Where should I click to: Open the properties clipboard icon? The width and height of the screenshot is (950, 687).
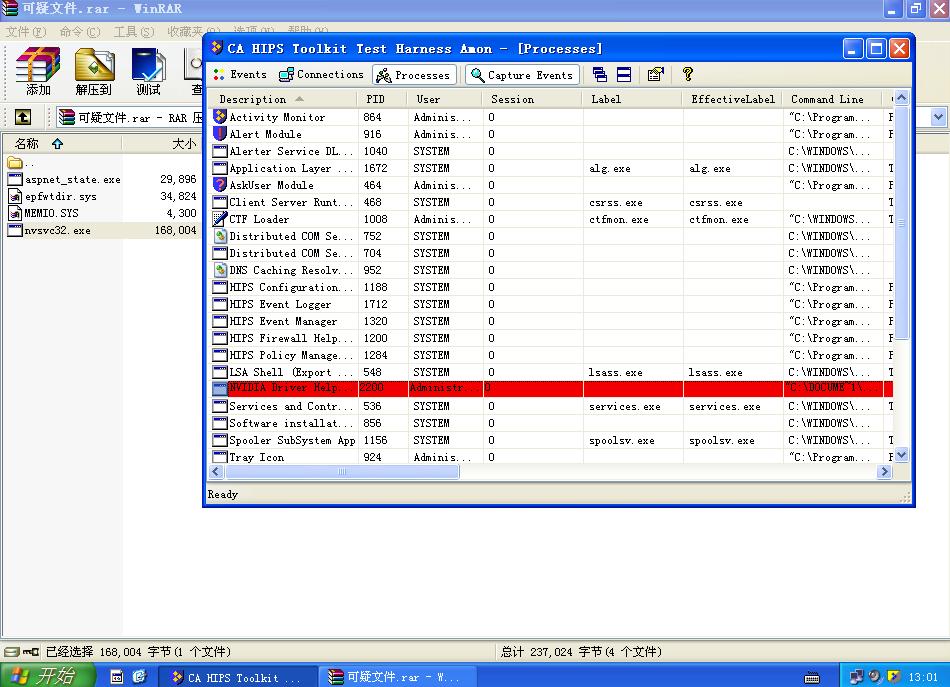coord(656,75)
